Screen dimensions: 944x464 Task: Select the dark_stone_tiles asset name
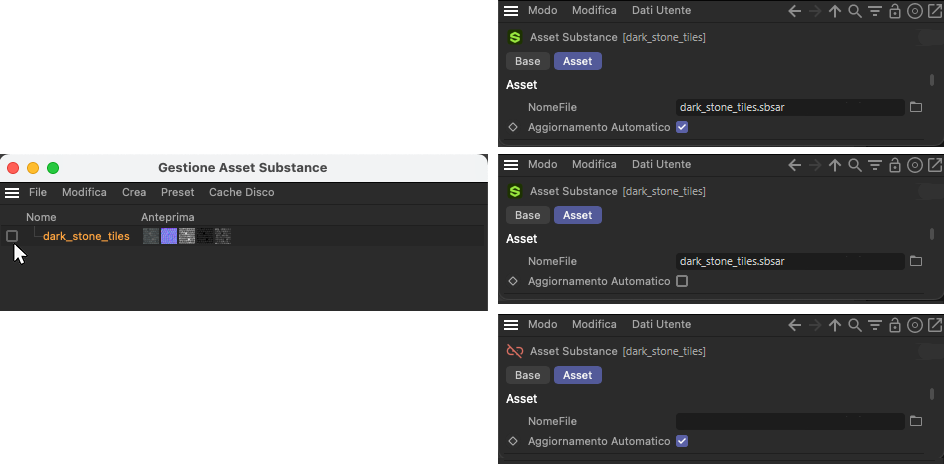[86, 237]
